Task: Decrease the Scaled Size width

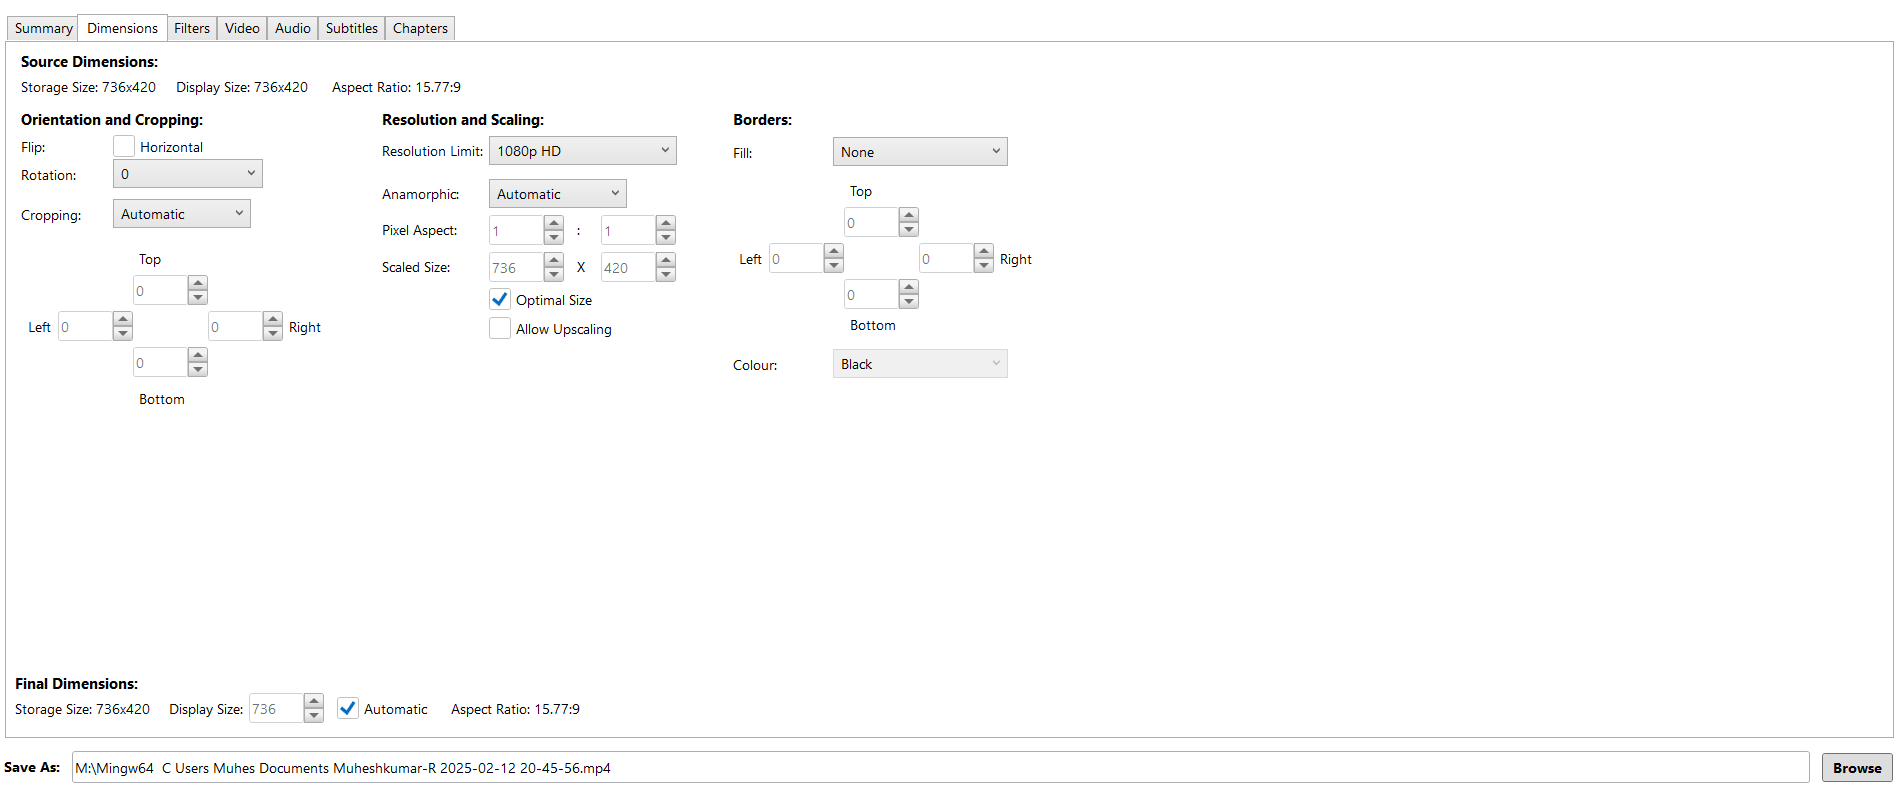Action: coord(554,274)
